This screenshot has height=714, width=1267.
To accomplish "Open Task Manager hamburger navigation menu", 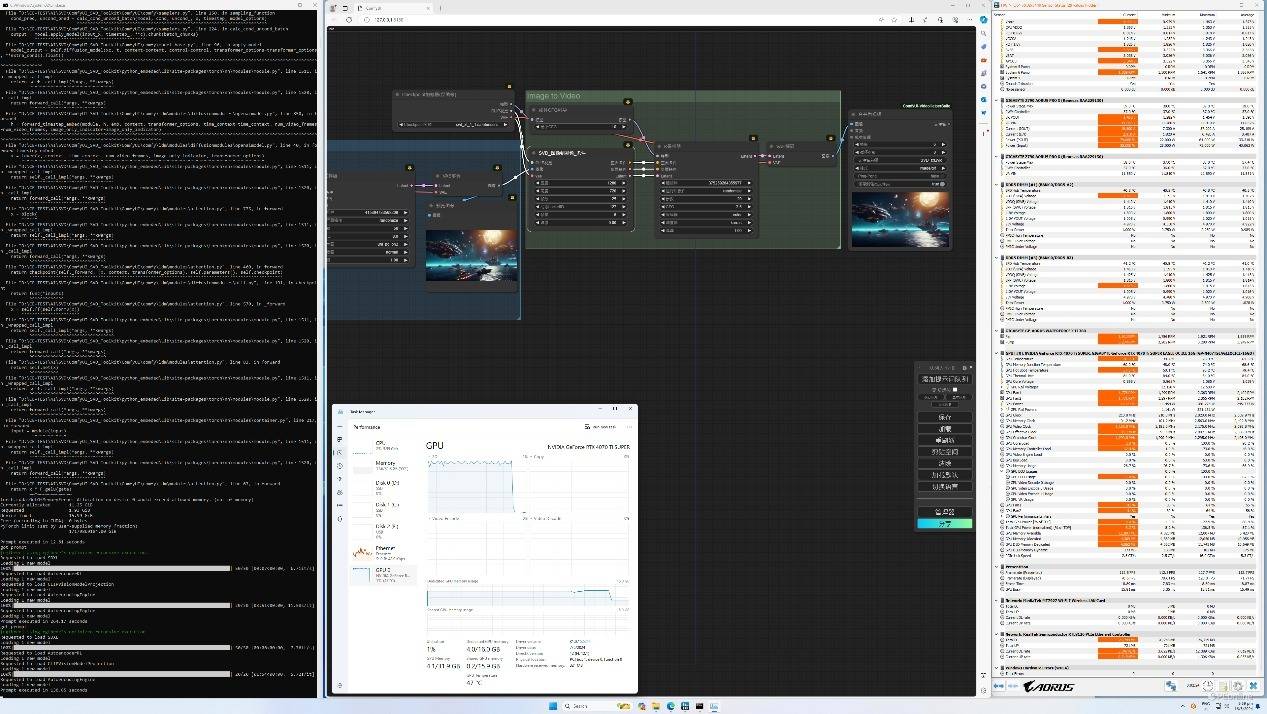I will [x=340, y=426].
